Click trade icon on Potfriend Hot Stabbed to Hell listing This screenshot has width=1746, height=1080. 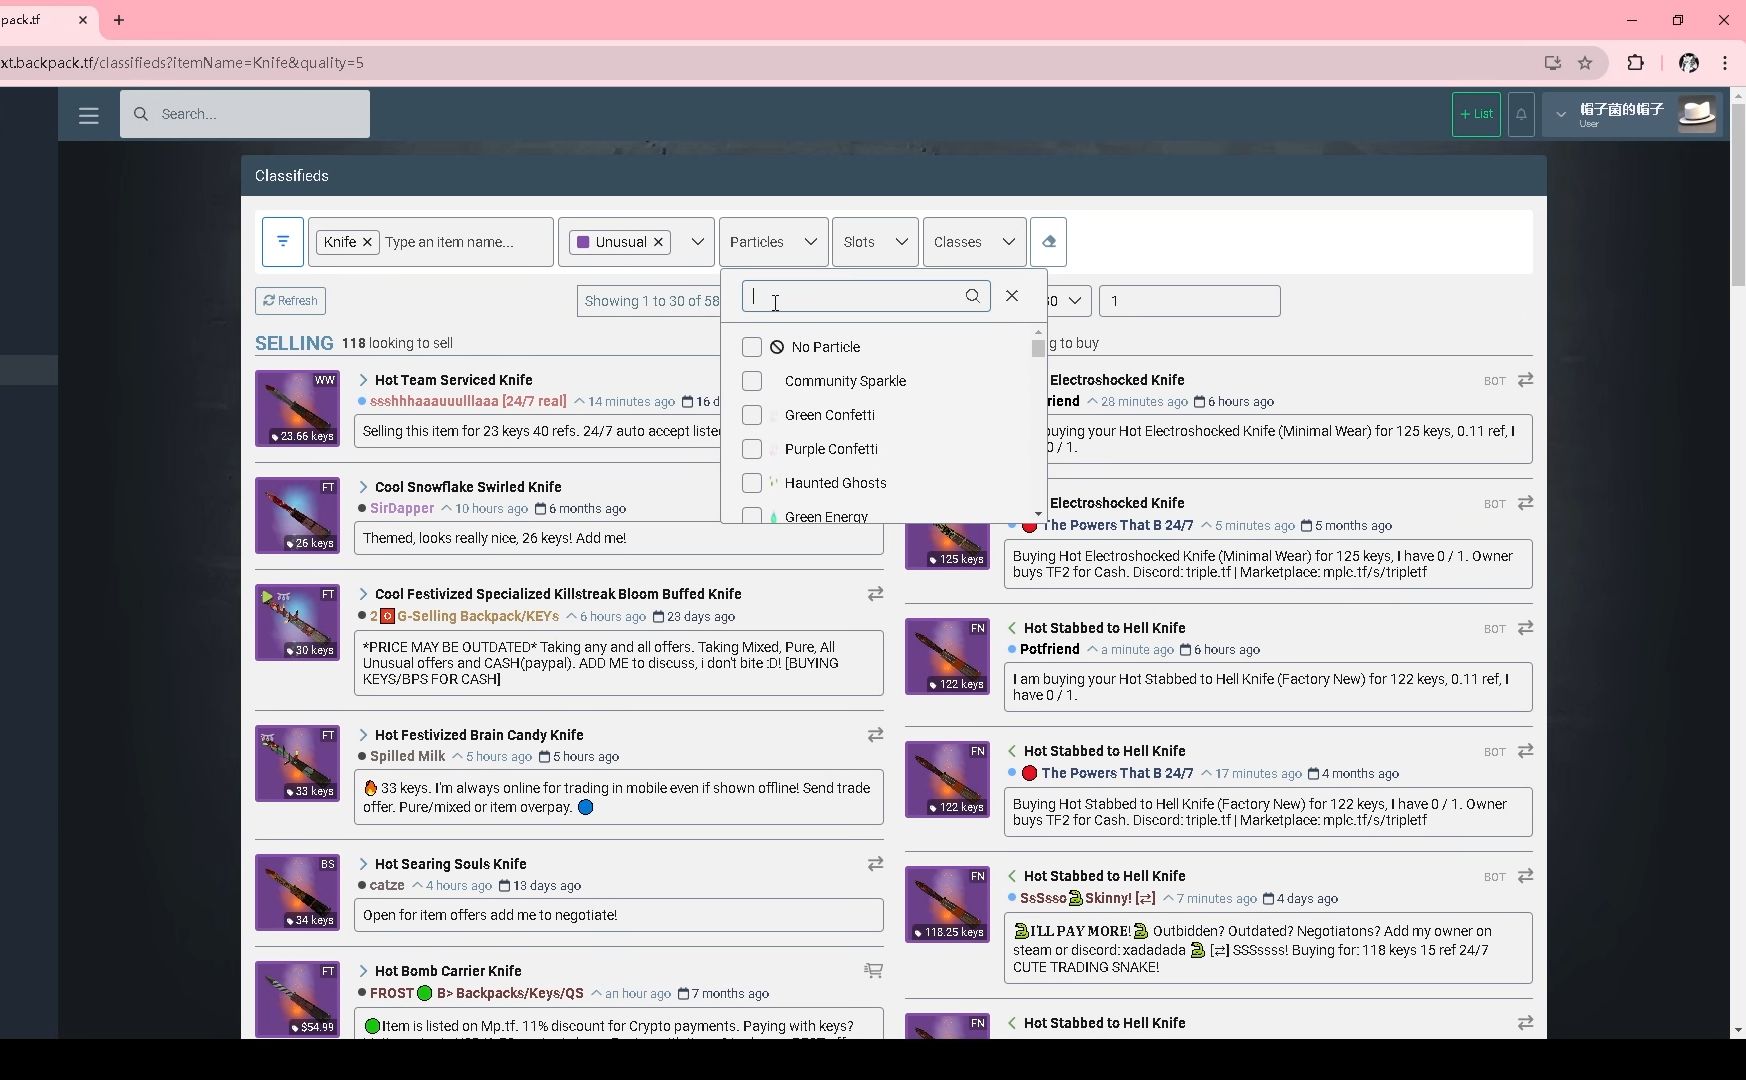click(x=1525, y=628)
